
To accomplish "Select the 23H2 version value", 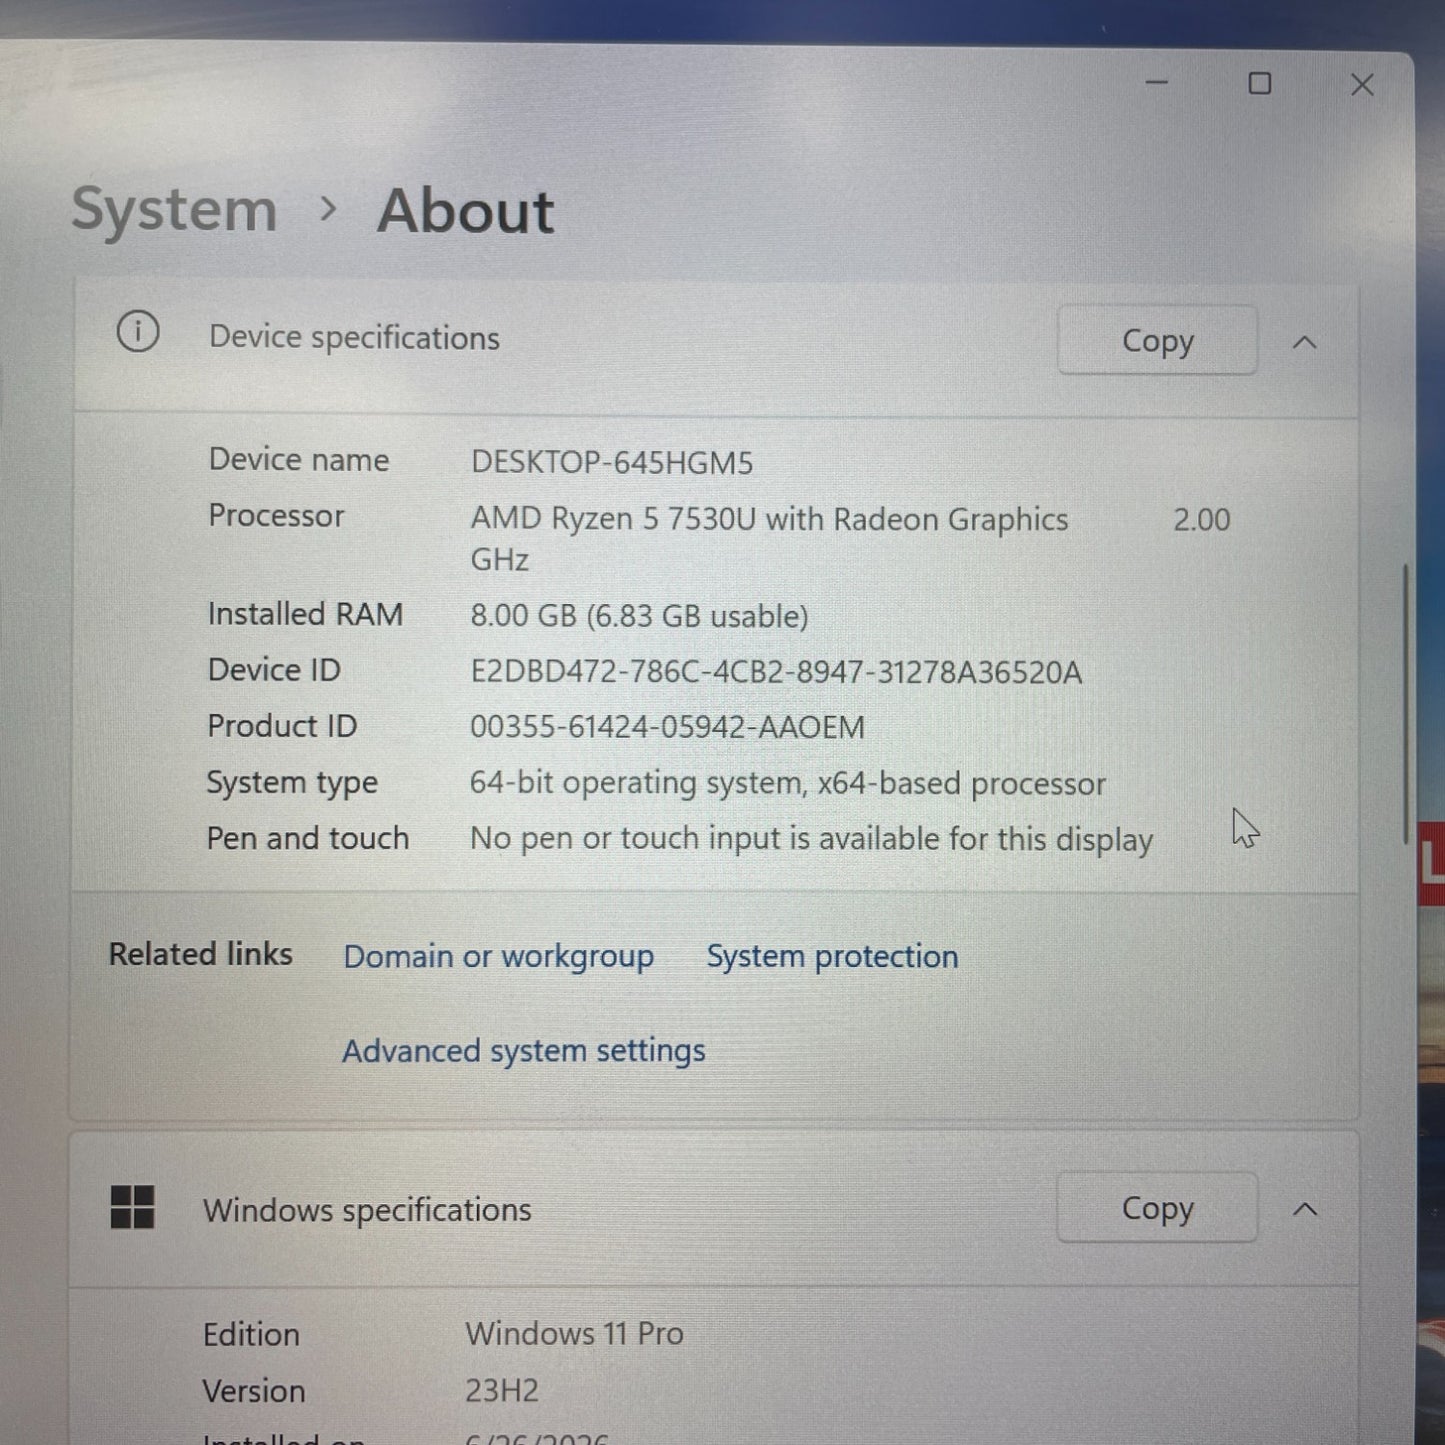I will (x=502, y=1390).
